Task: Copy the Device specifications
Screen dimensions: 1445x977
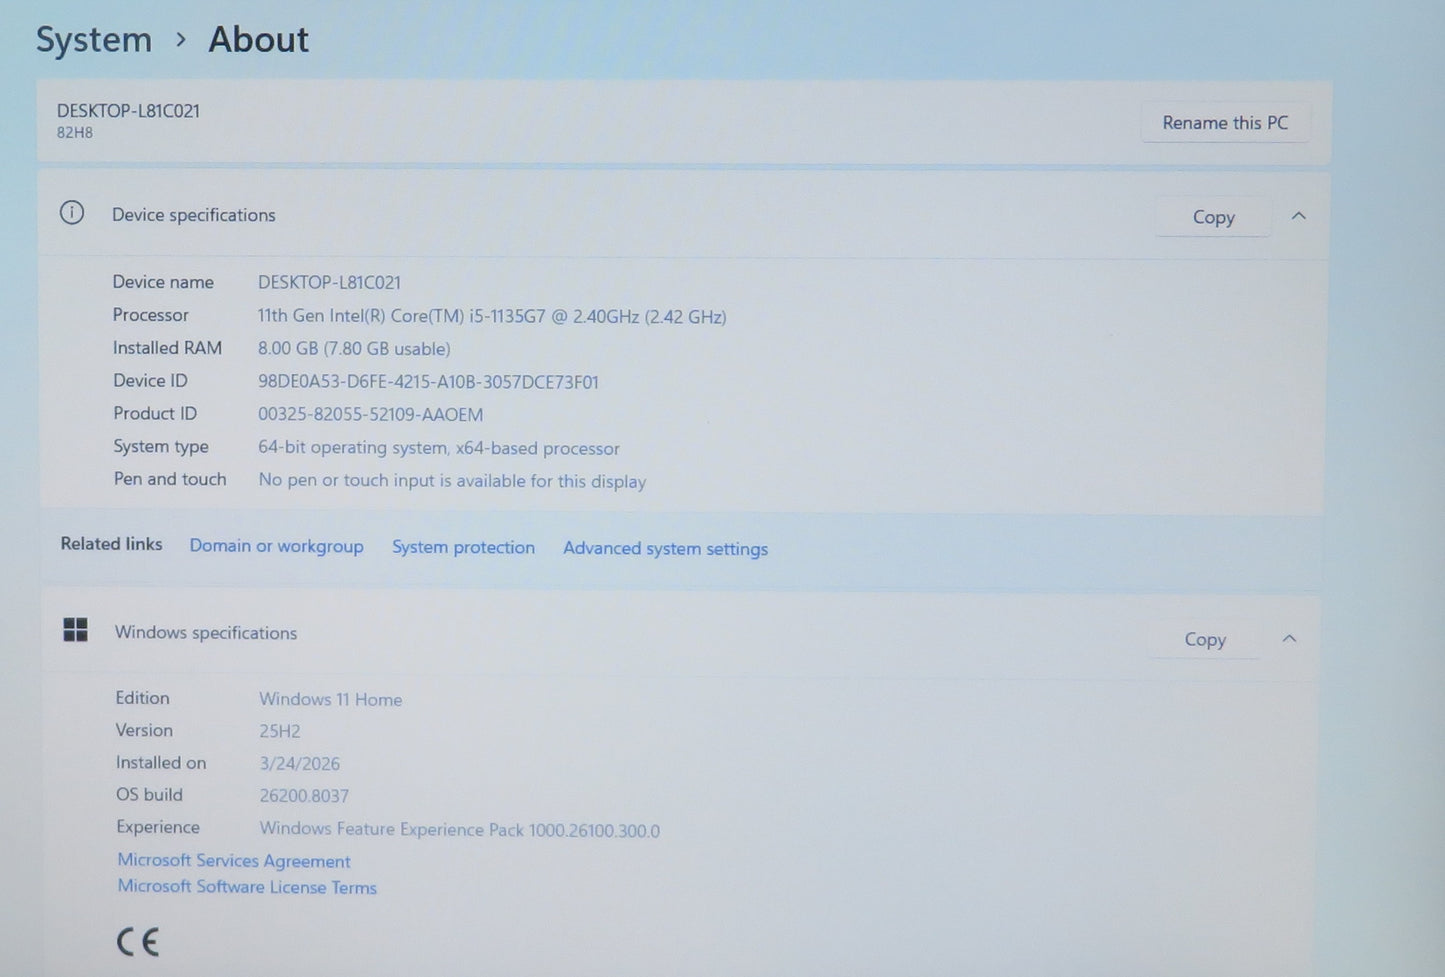Action: [x=1213, y=217]
